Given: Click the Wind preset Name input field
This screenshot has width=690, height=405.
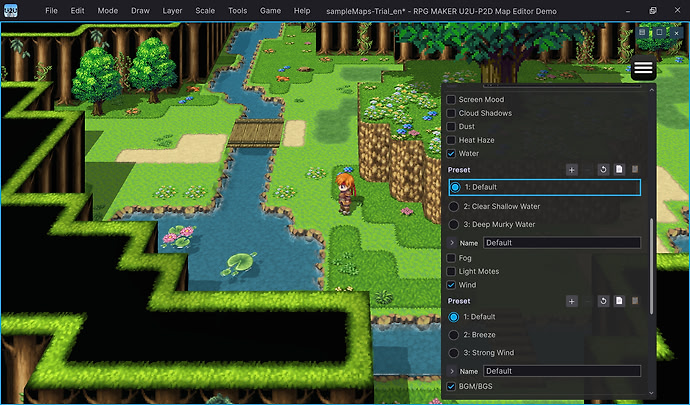Looking at the screenshot, I should tap(562, 371).
